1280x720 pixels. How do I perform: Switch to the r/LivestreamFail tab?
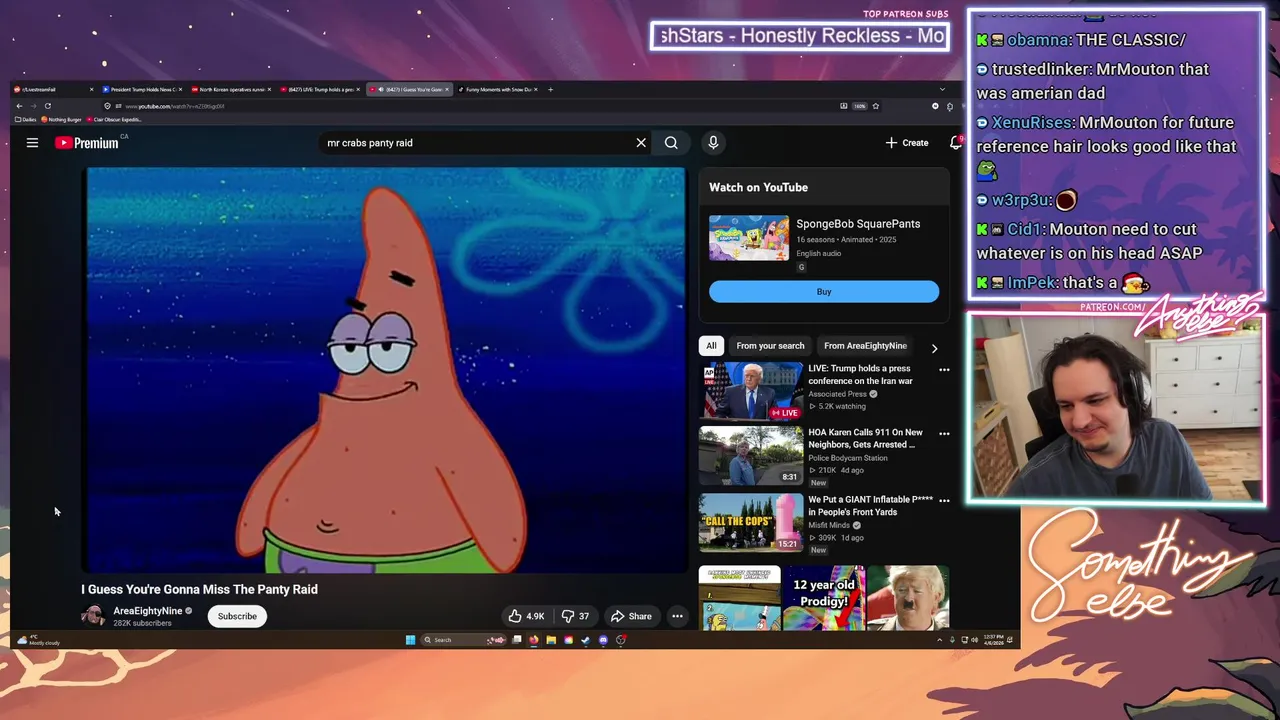(54, 89)
